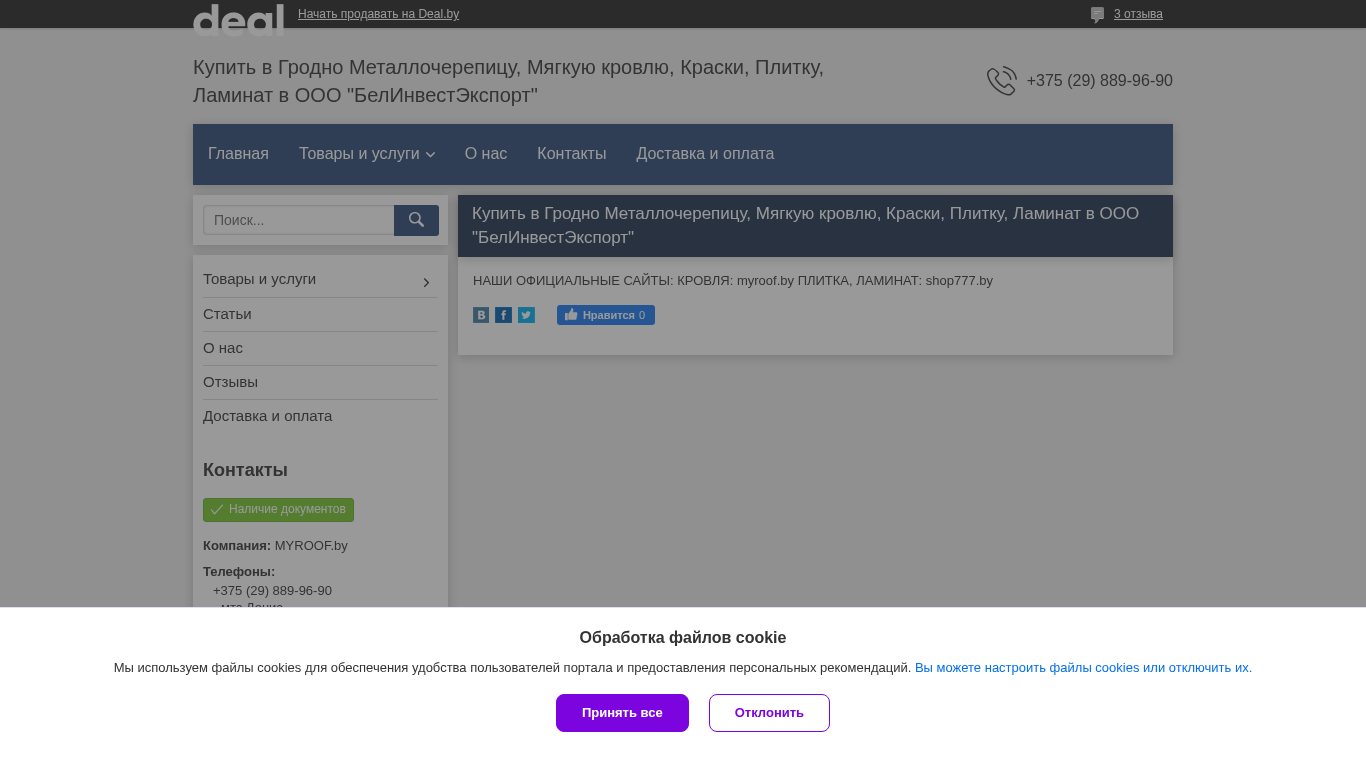Share page via Twitter icon
Viewport: 1366px width, 768px height.
(x=526, y=315)
